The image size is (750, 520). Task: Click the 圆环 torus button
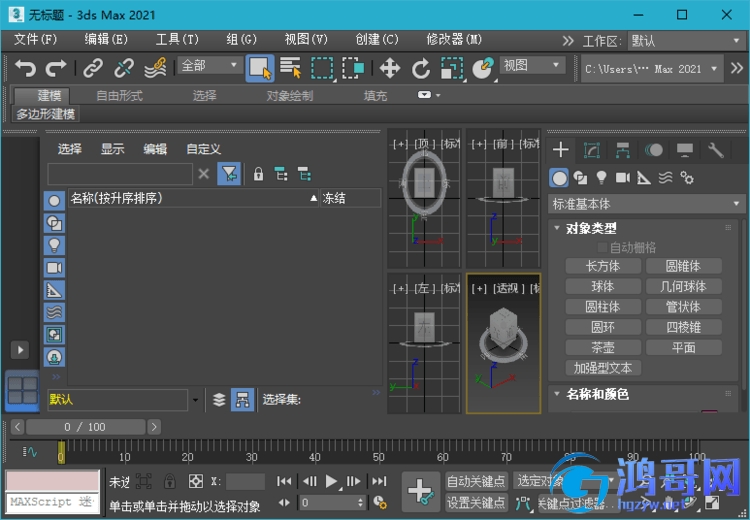coord(603,327)
